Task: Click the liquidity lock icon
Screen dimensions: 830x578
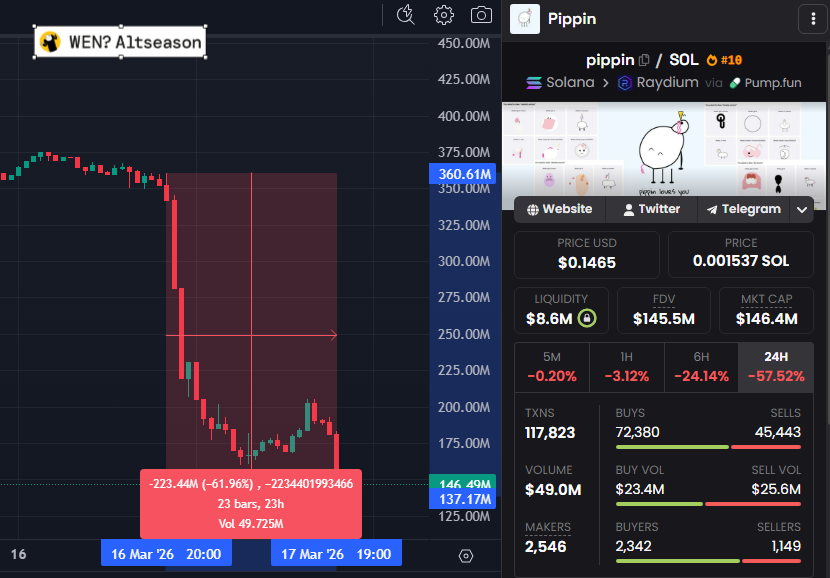Action: click(x=587, y=318)
